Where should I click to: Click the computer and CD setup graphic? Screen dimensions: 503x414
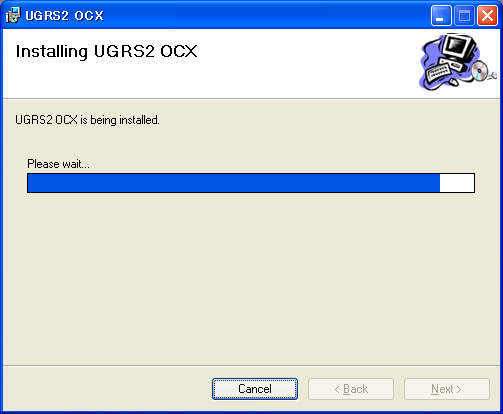tap(458, 62)
